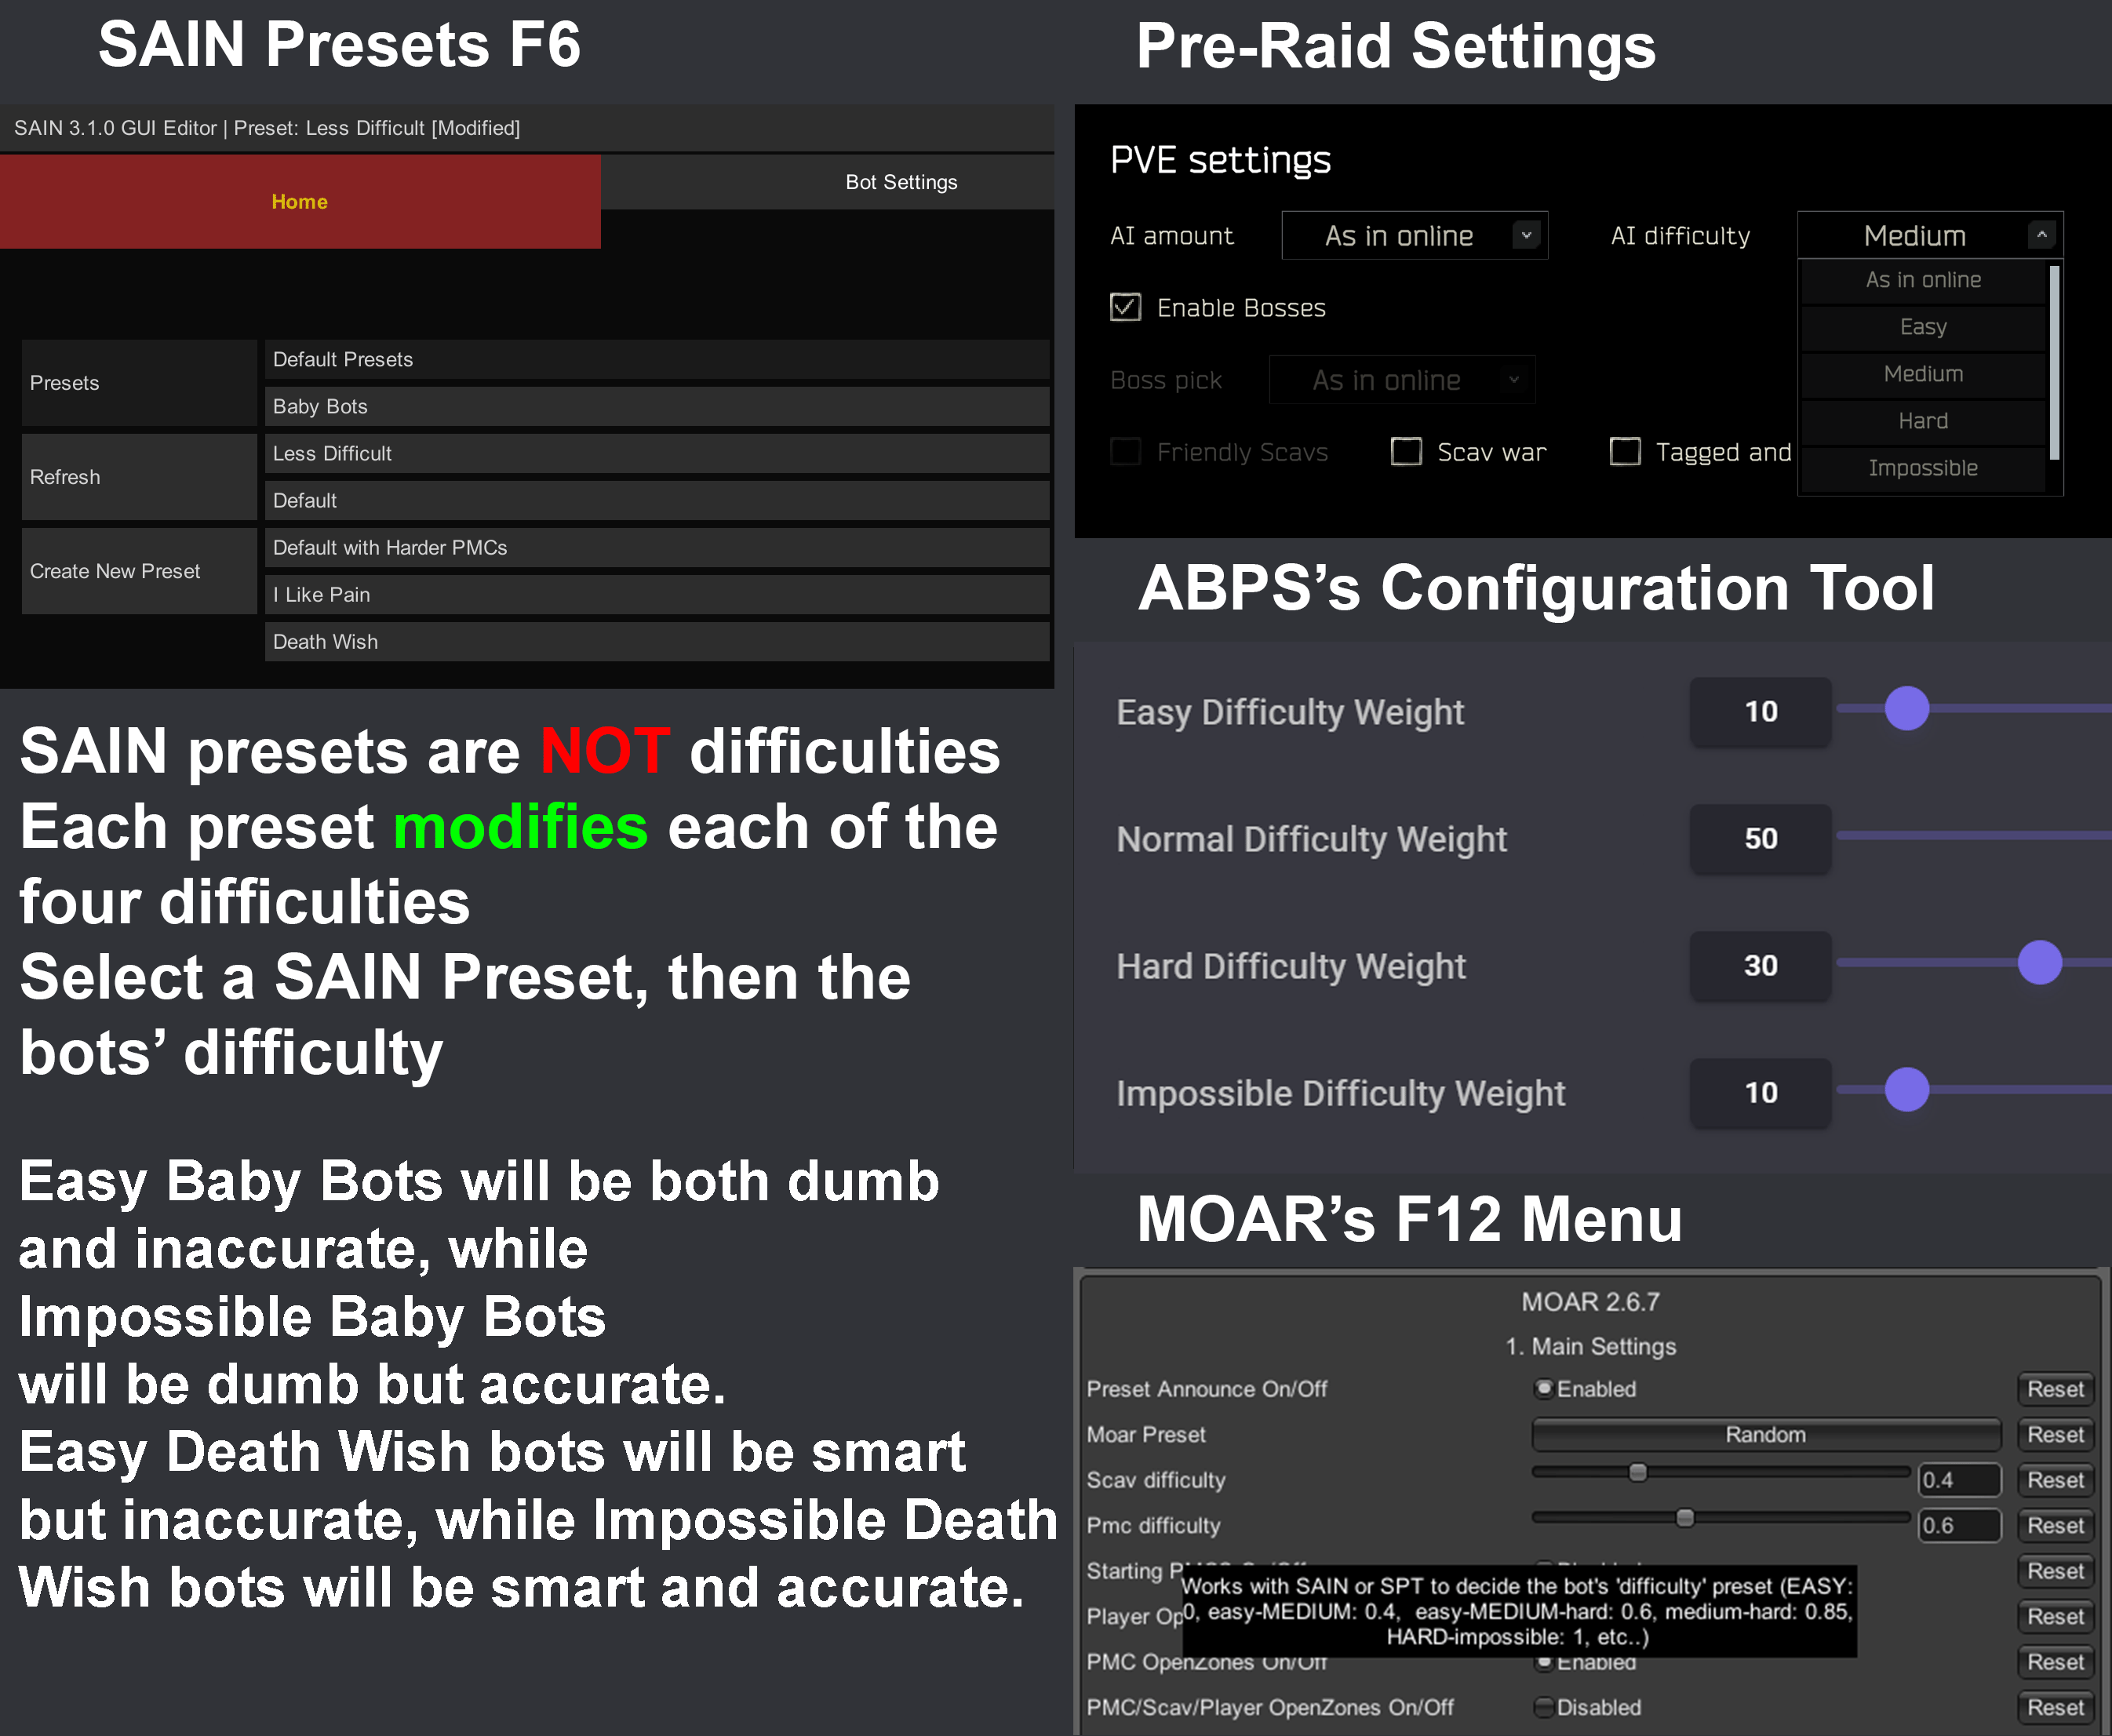Screen dimensions: 2112x1736
Task: Click the Scav difficulty slider handle
Action: [1638, 1472]
